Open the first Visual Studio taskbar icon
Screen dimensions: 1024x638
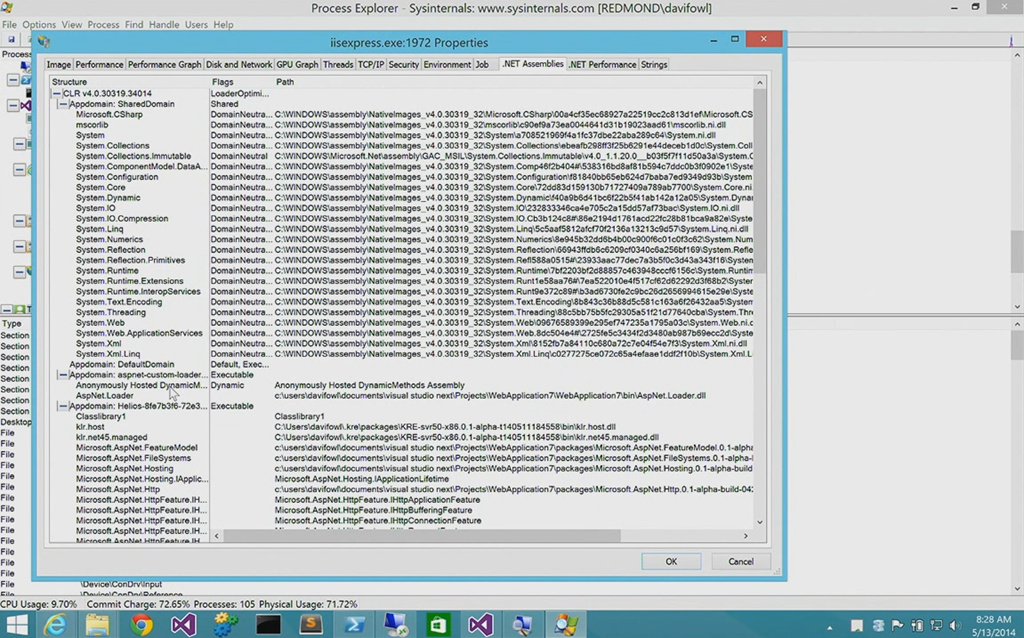point(184,625)
